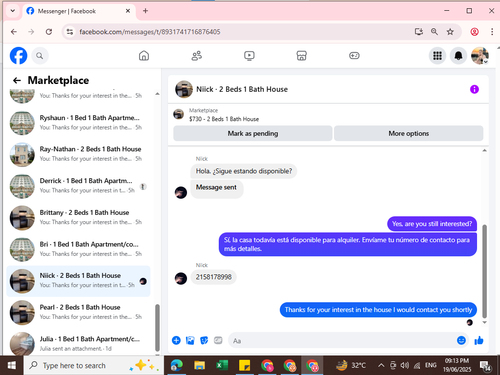500x375 pixels.
Task: Click the phone number message 2158178998
Action: tap(213, 277)
